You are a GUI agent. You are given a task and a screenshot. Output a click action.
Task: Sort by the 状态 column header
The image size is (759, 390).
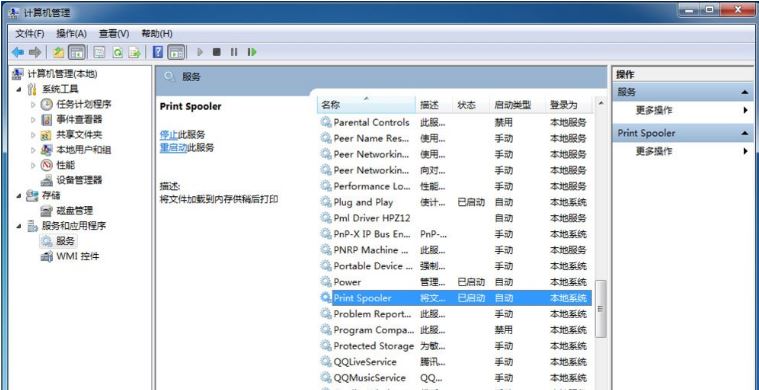tap(472, 105)
